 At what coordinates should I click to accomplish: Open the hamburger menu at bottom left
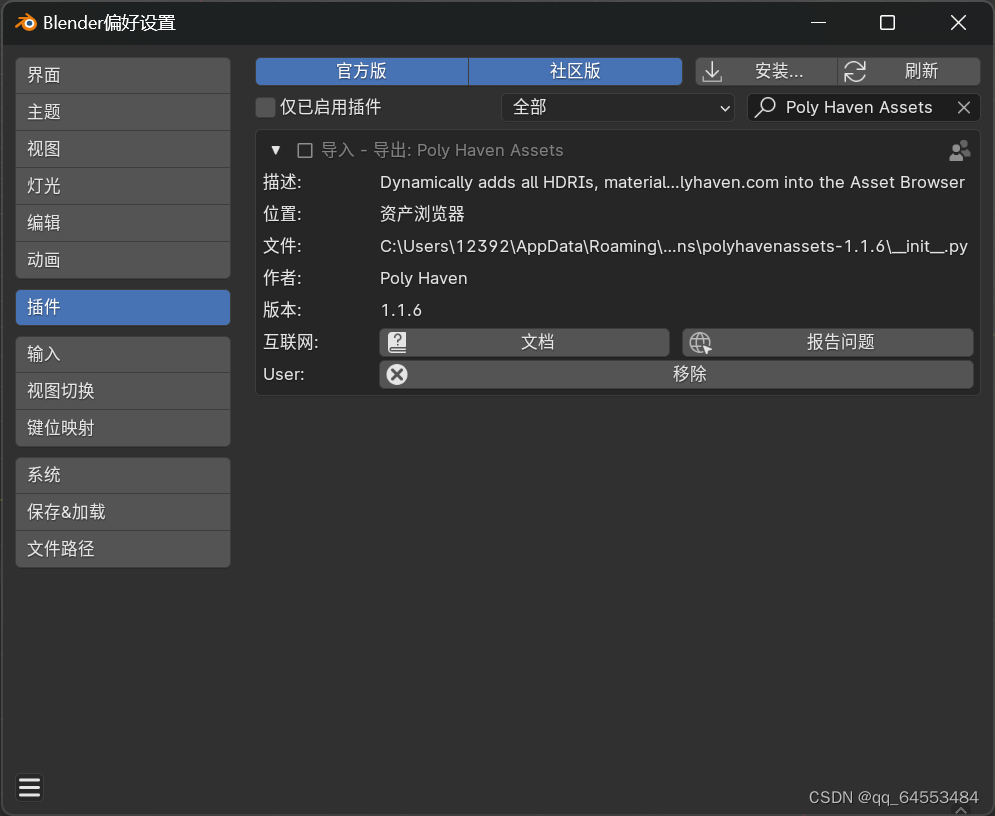pos(29,787)
